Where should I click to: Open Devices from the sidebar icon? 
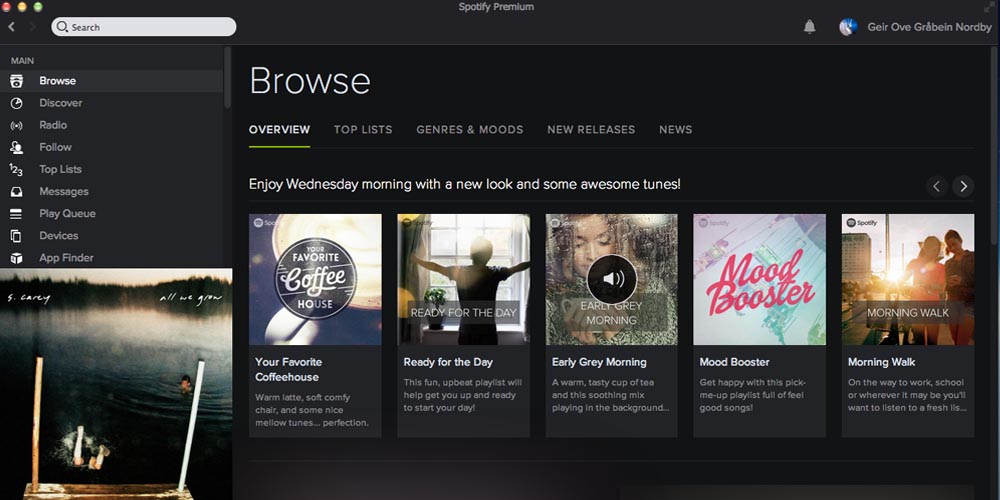click(16, 236)
